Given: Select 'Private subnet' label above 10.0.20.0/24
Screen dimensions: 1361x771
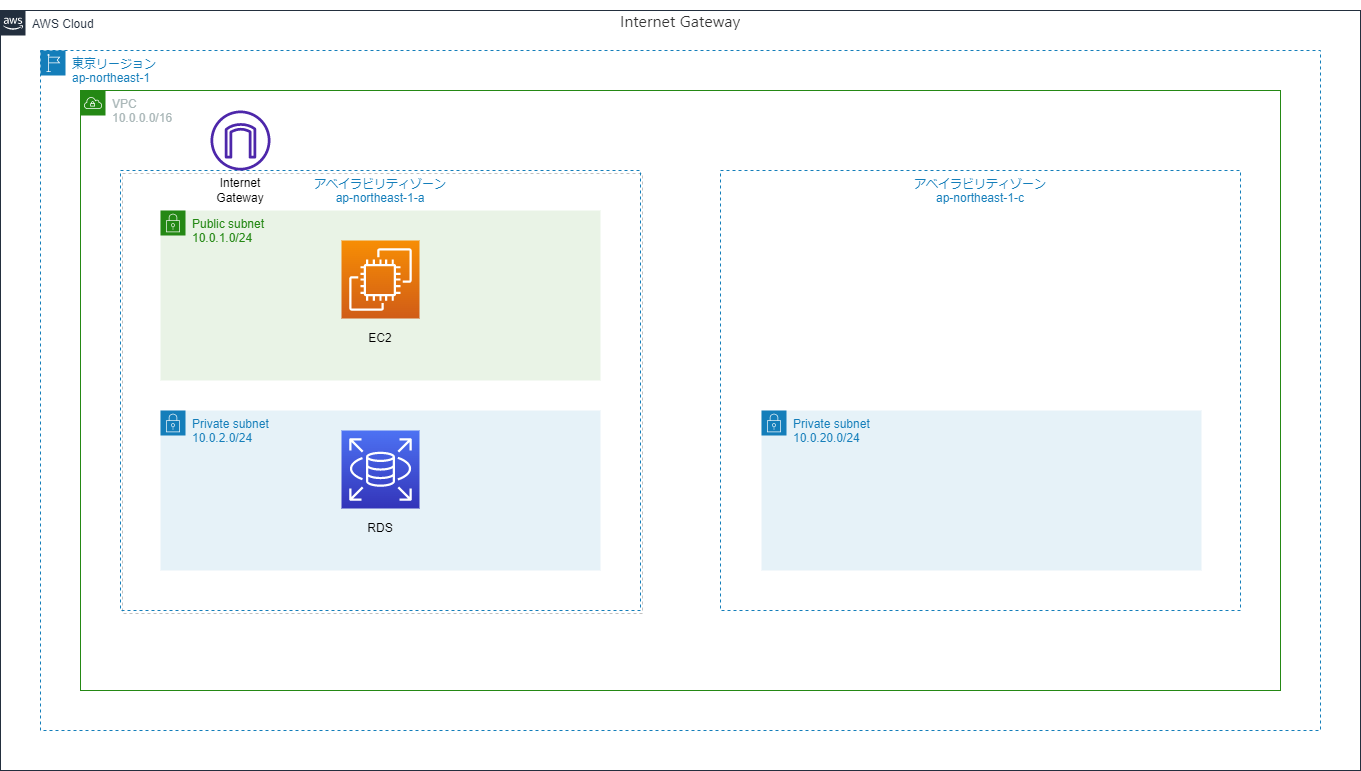Looking at the screenshot, I should [831, 424].
